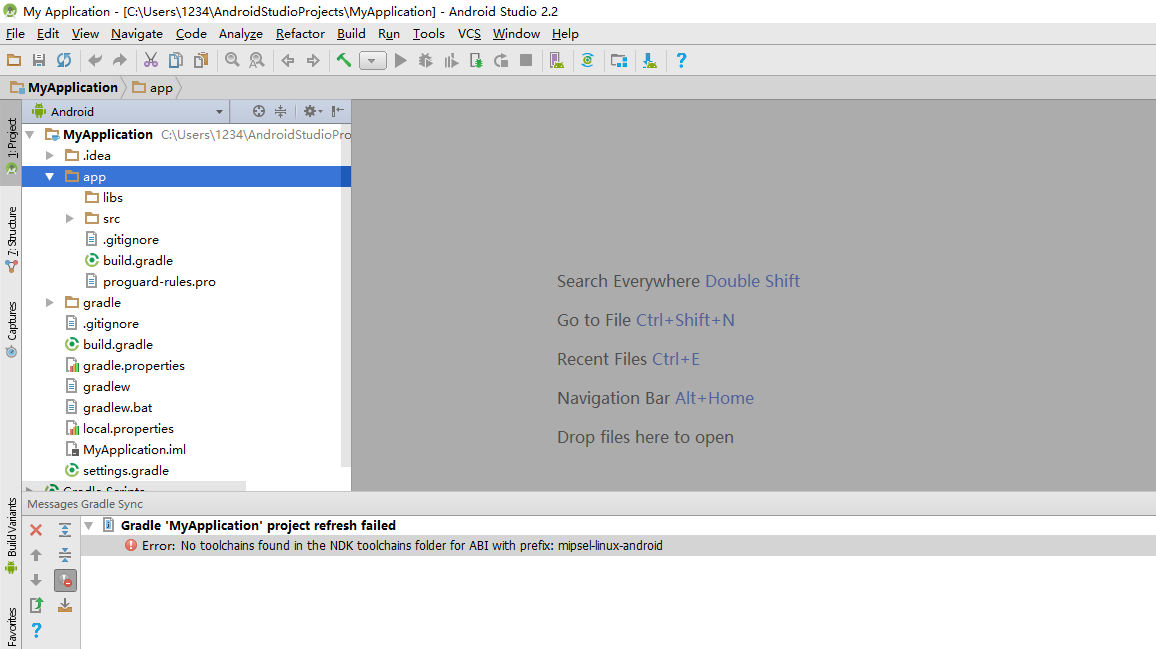Click the Save All floppy icon
Screen dimensions: 1156x649
[39, 60]
